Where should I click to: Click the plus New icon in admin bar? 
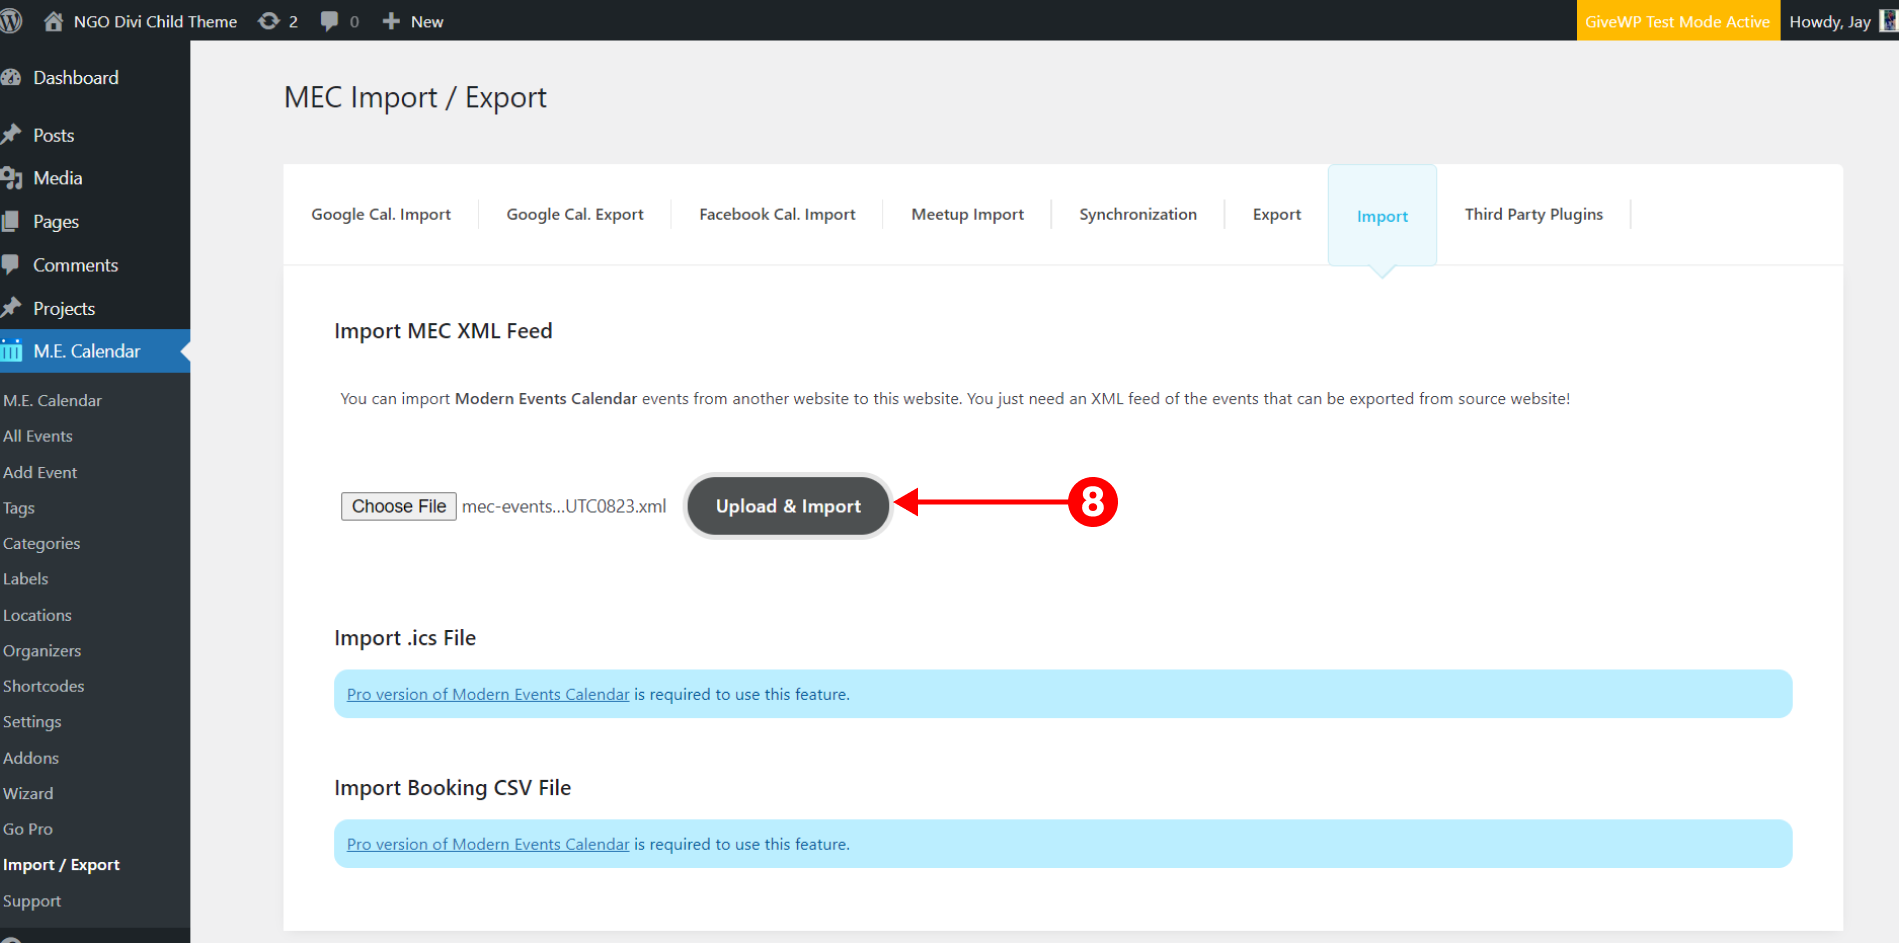pos(391,21)
